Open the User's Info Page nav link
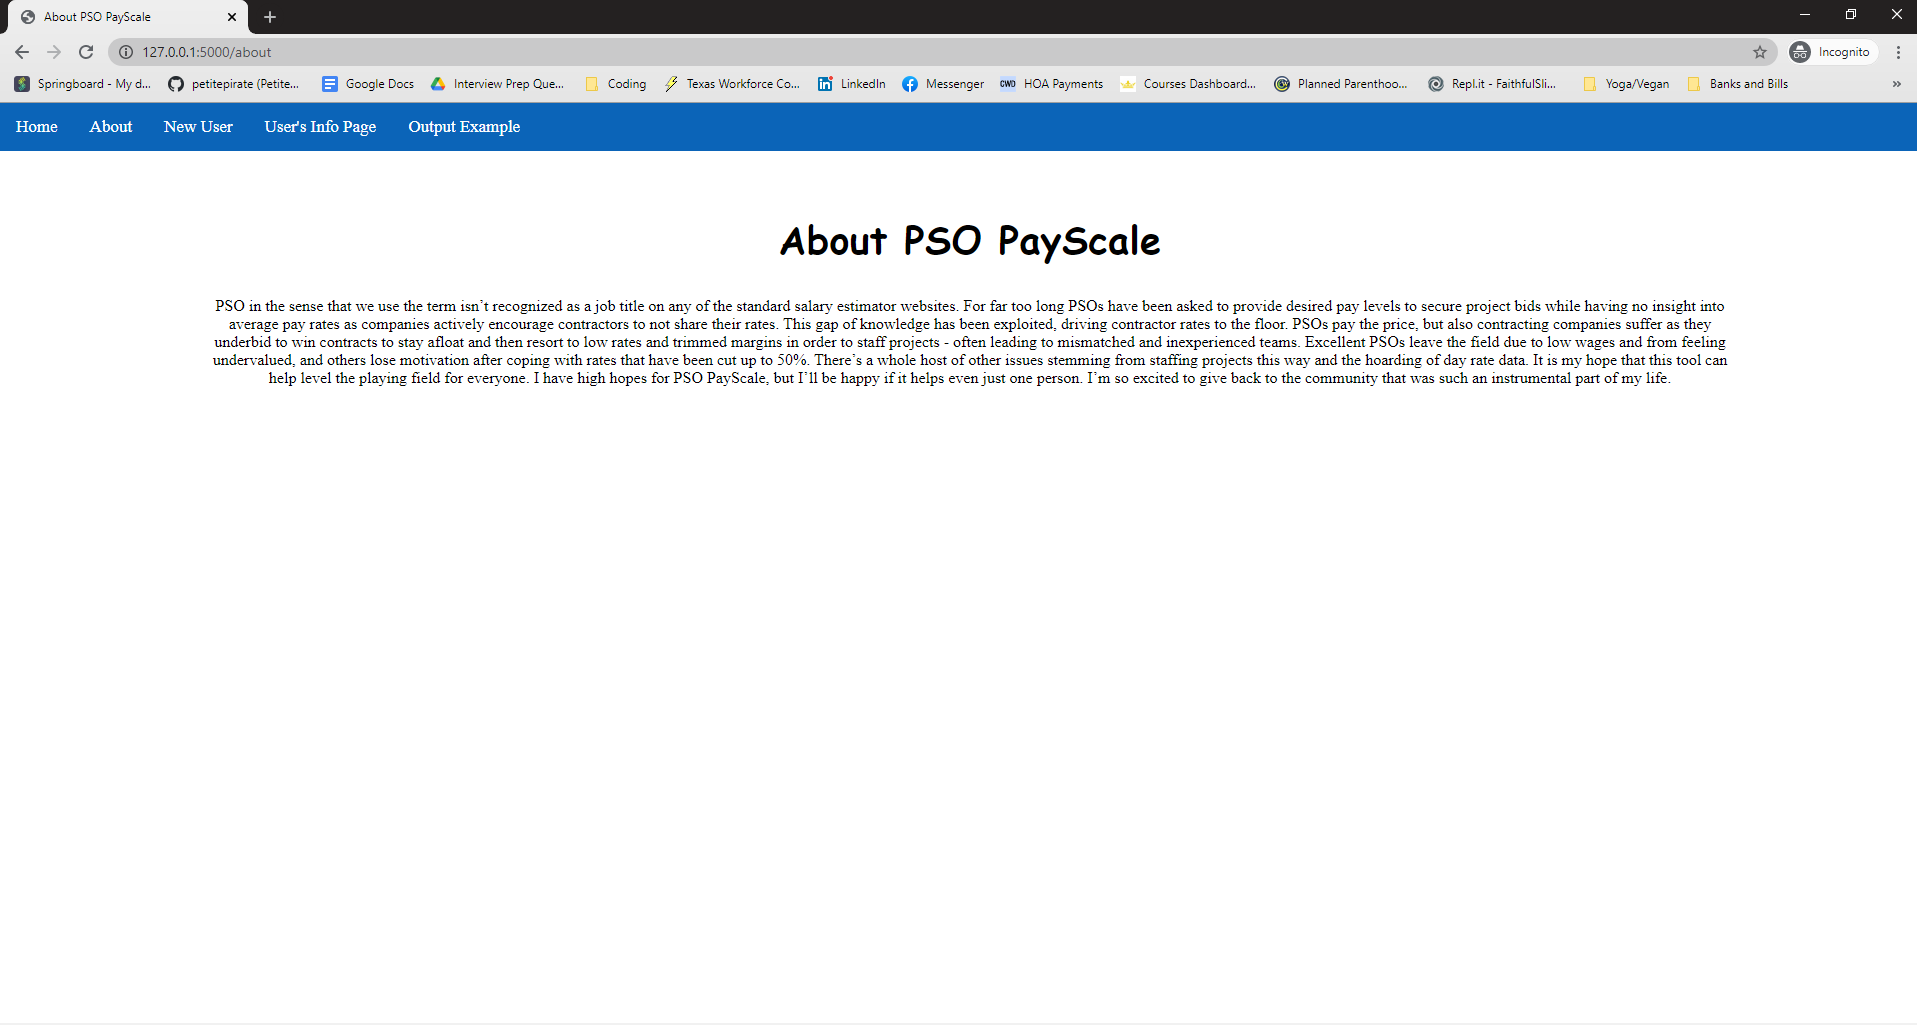 (320, 127)
